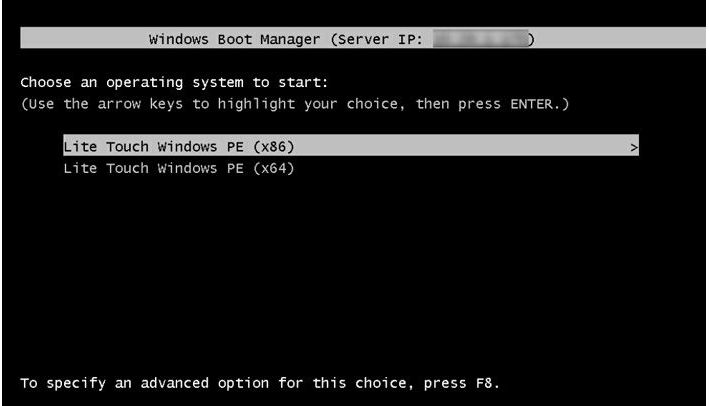Click the words 'advanced option' in footer
The image size is (709, 406).
(205, 383)
